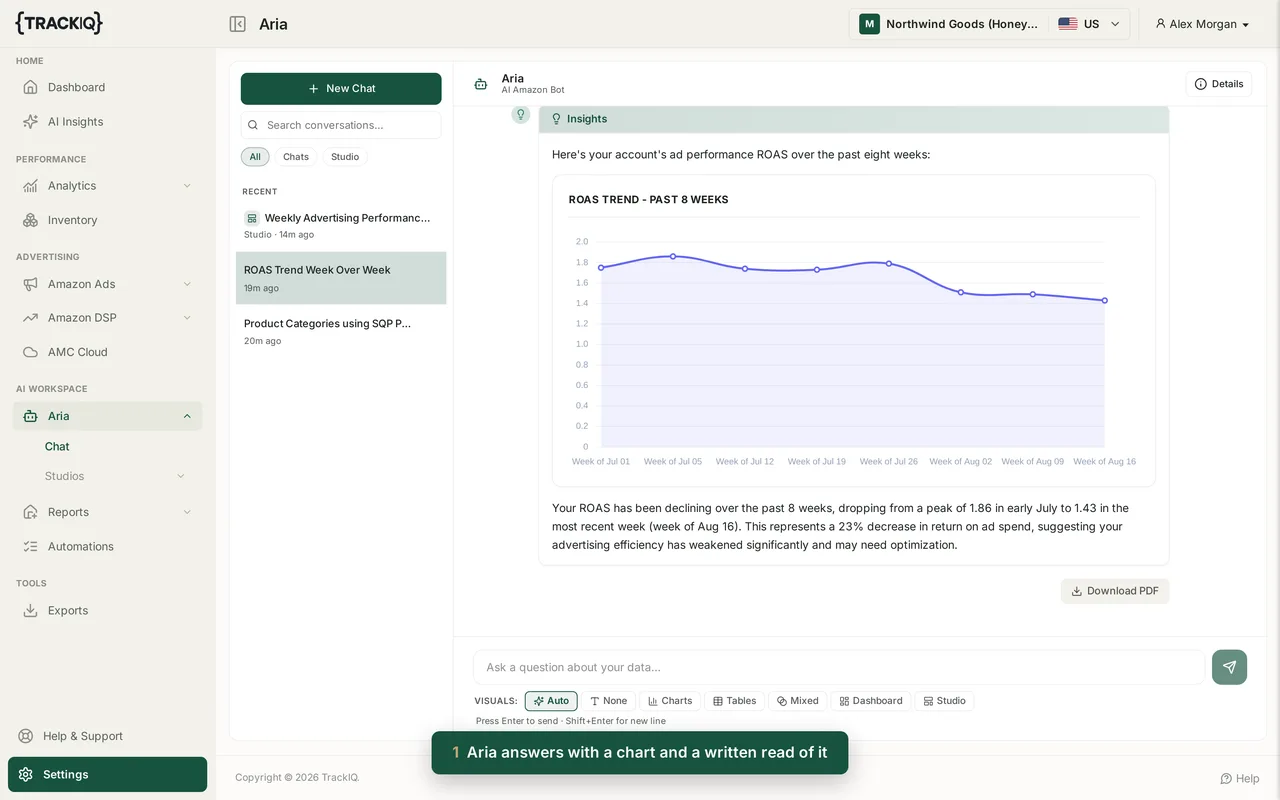Open AI Insights sparkle icon
1280x800 pixels.
tap(31, 122)
